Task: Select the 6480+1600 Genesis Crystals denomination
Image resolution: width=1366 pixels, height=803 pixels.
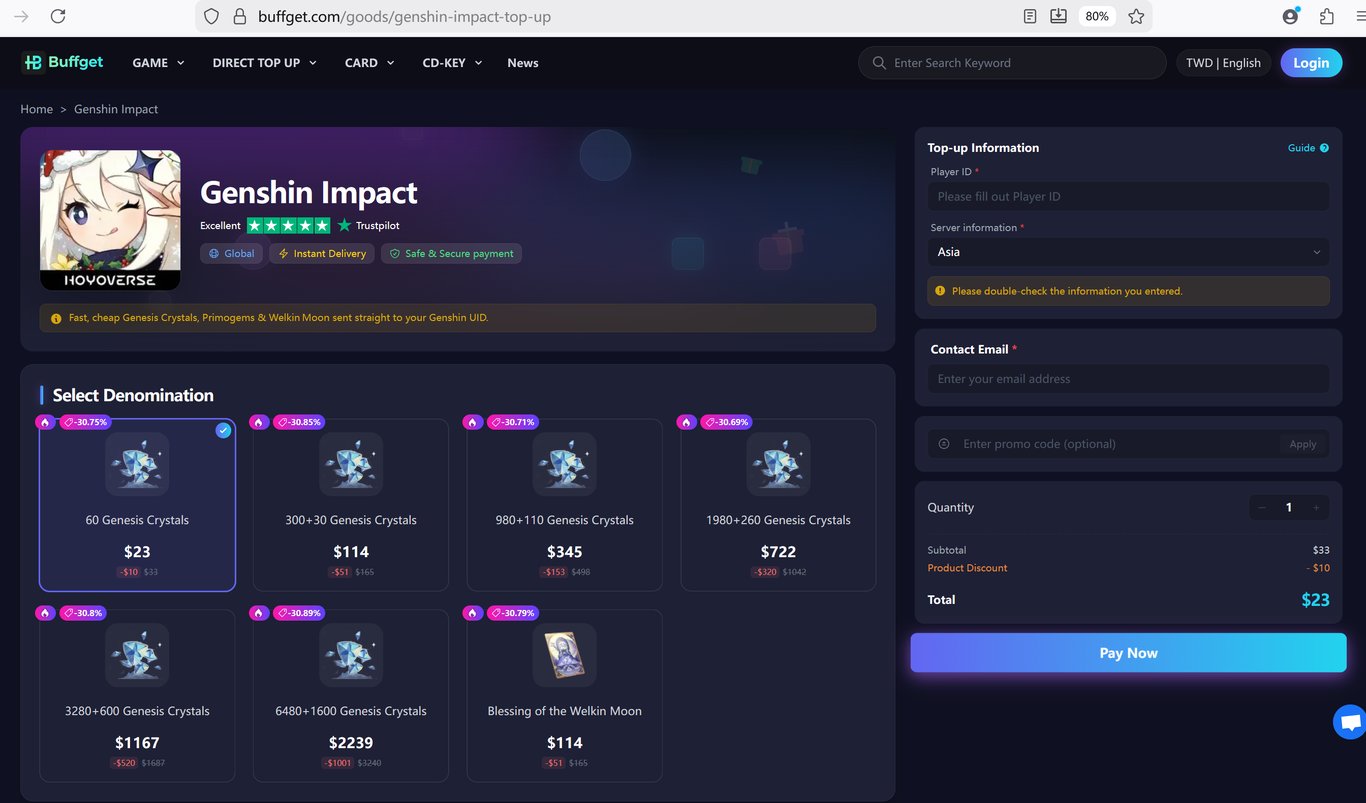Action: [x=351, y=696]
